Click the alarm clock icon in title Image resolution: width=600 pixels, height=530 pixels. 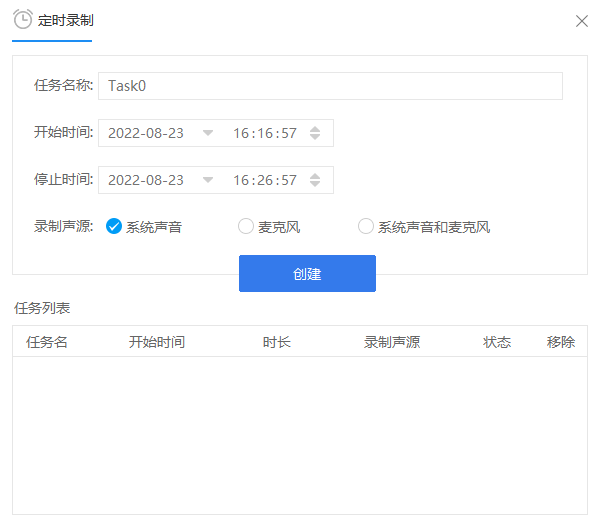coord(23,19)
